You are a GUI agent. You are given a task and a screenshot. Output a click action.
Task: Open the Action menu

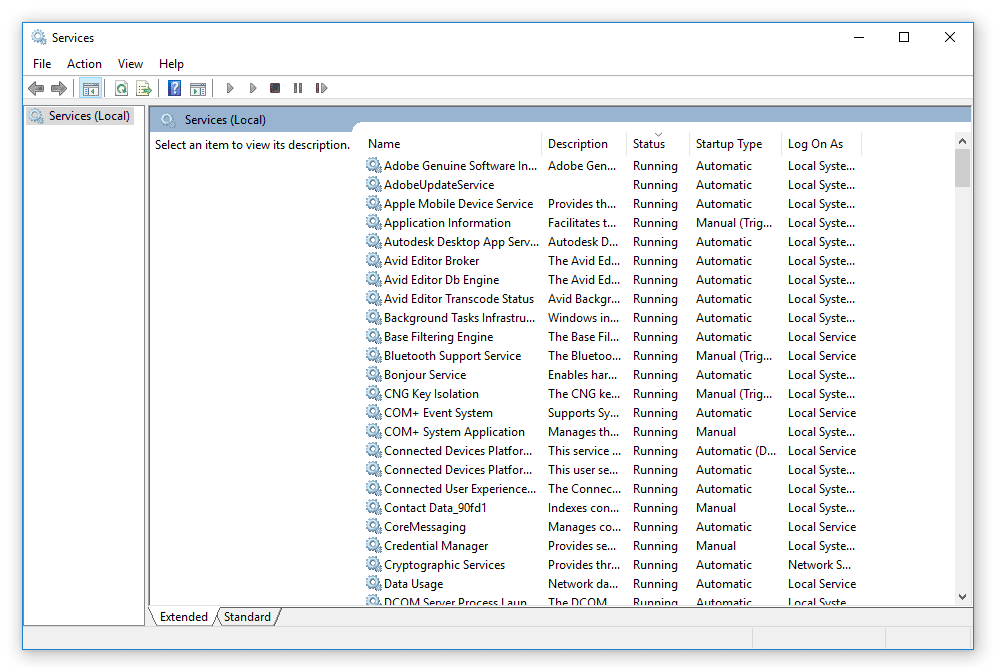coord(84,63)
